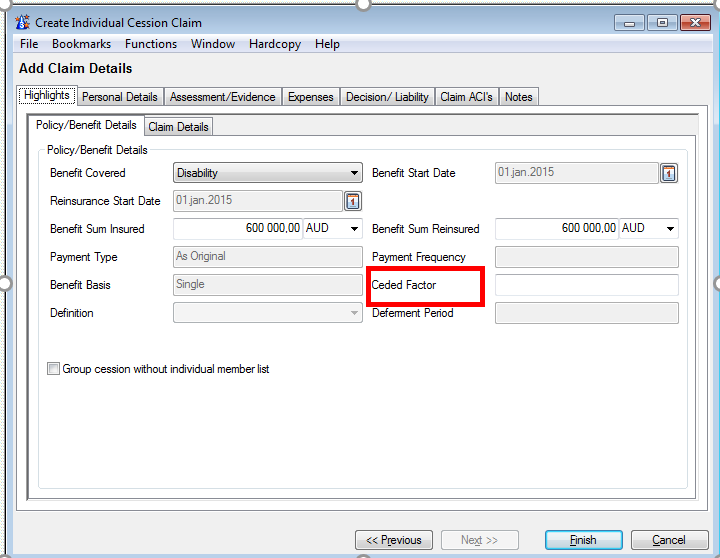The width and height of the screenshot is (720, 558).
Task: Click the Finish button
Action: (x=583, y=540)
